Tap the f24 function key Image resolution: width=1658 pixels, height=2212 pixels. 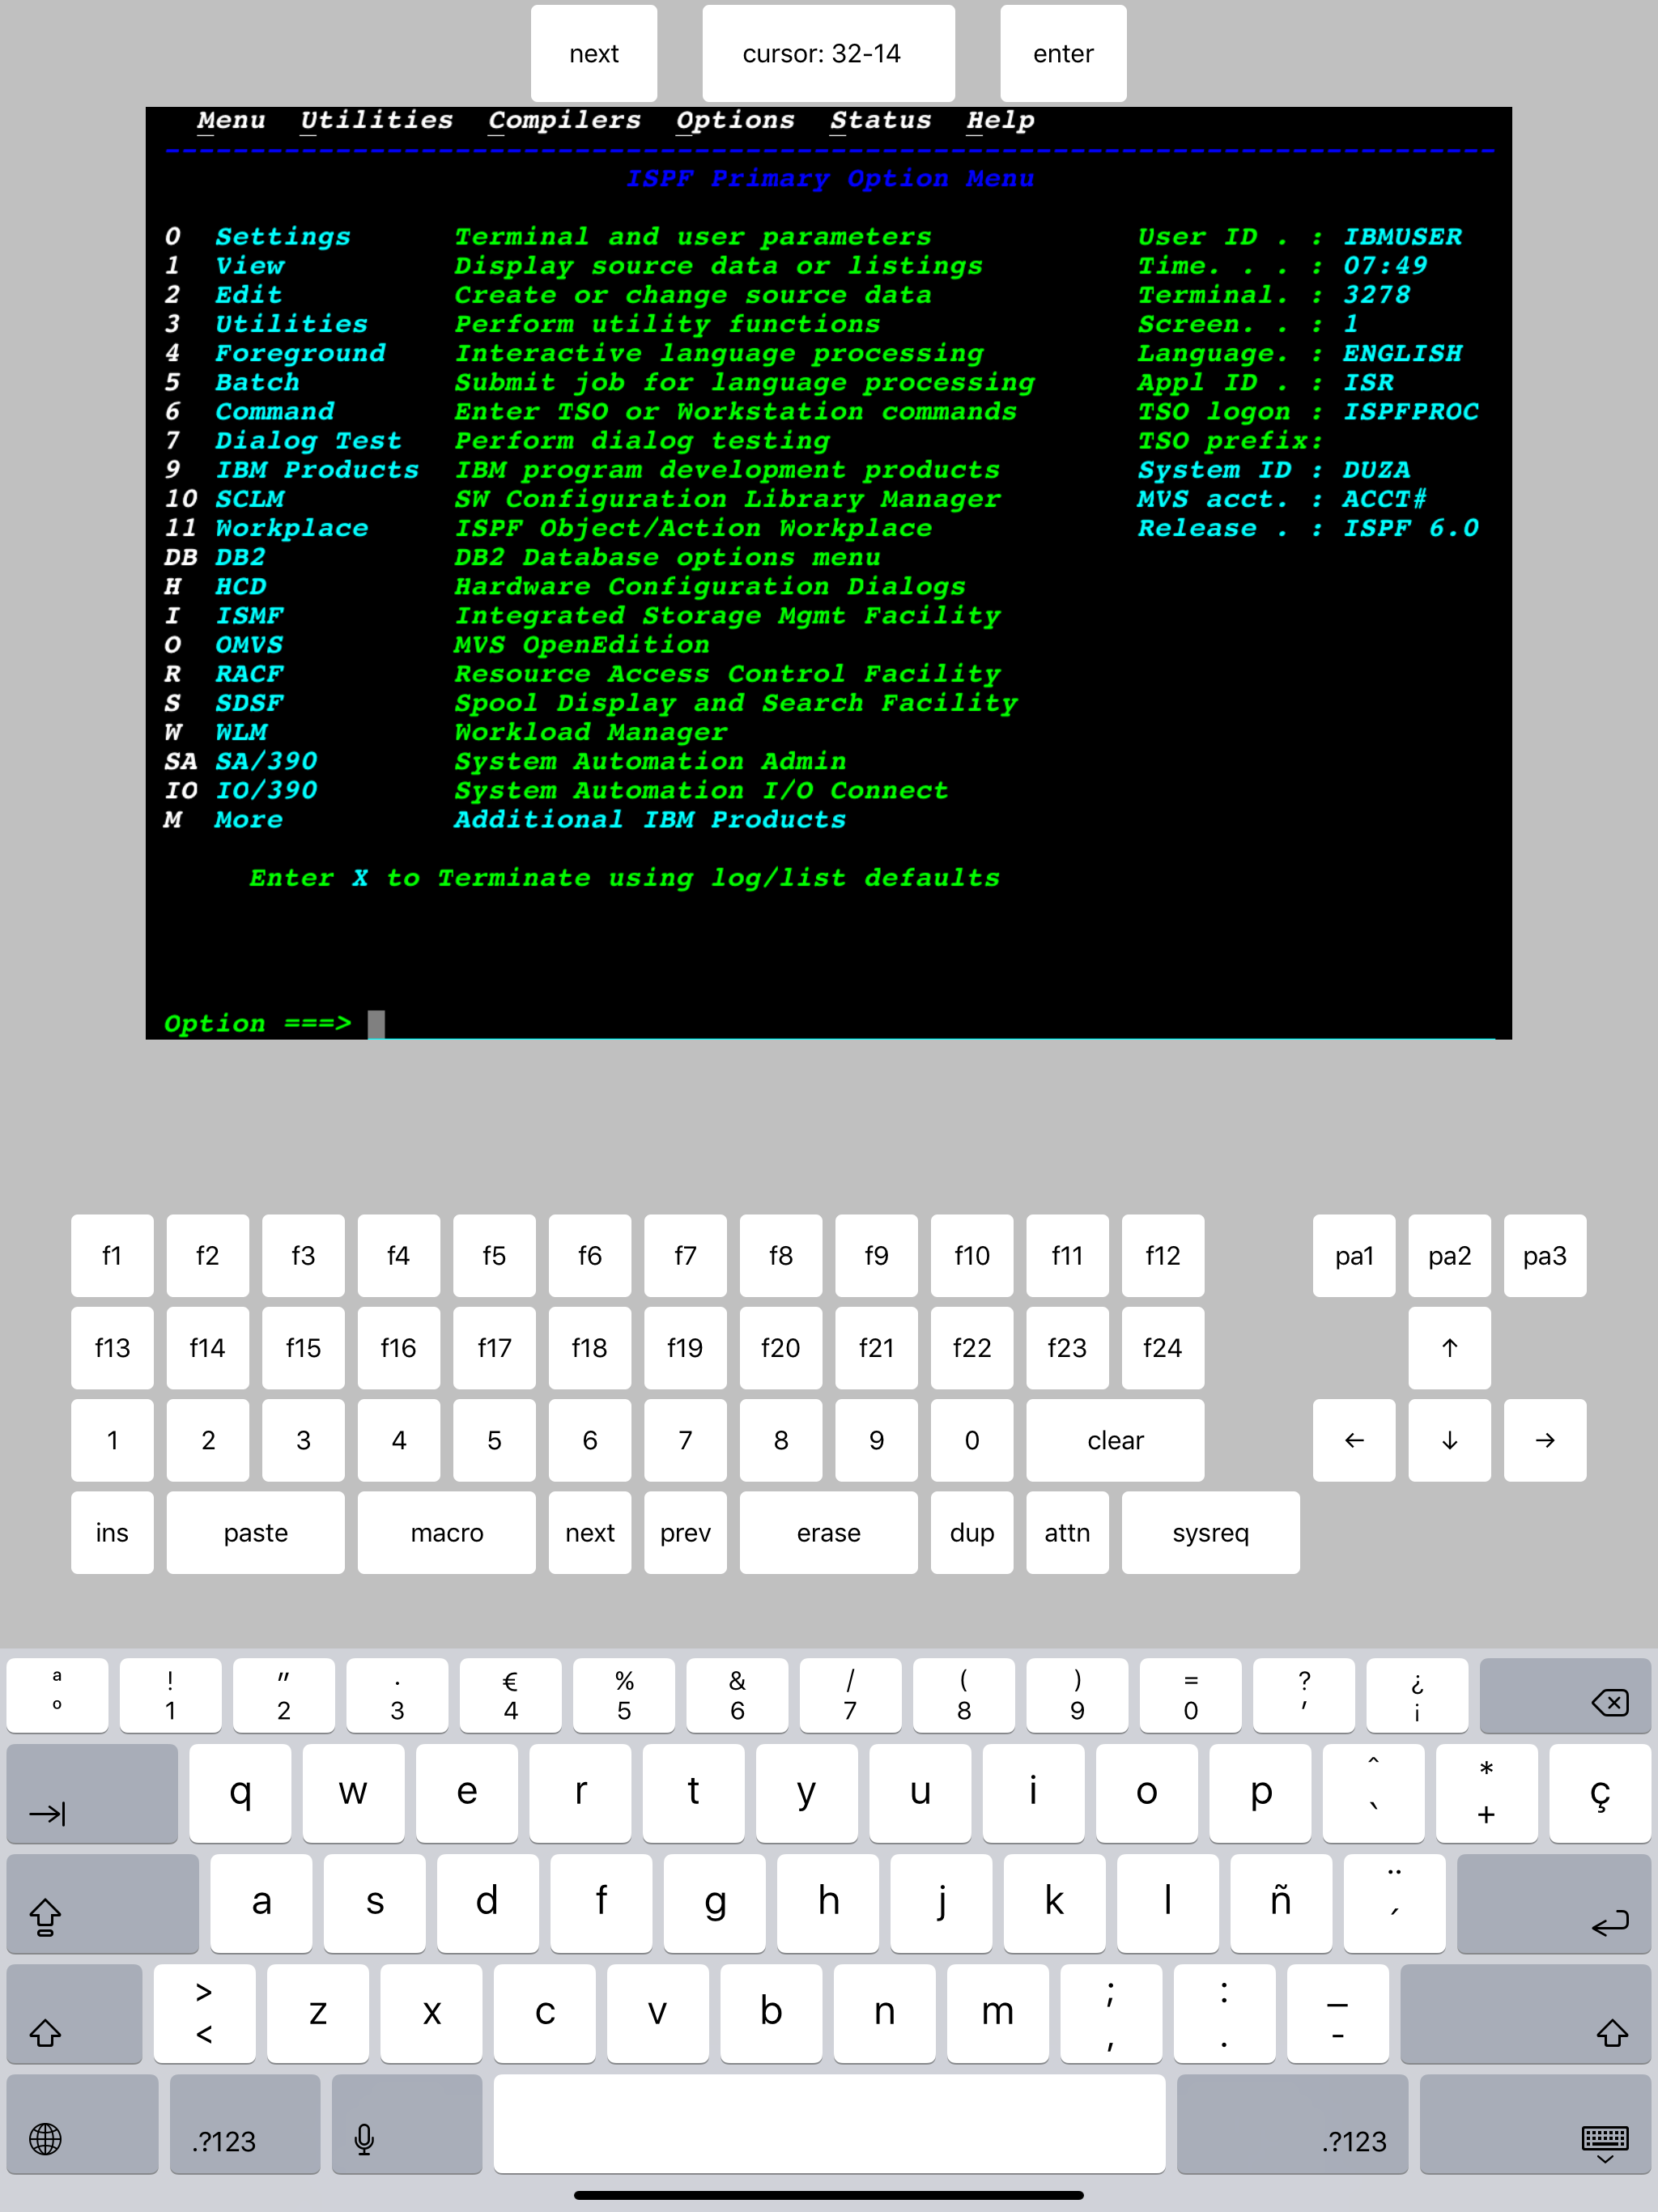pyautogui.click(x=1162, y=1347)
